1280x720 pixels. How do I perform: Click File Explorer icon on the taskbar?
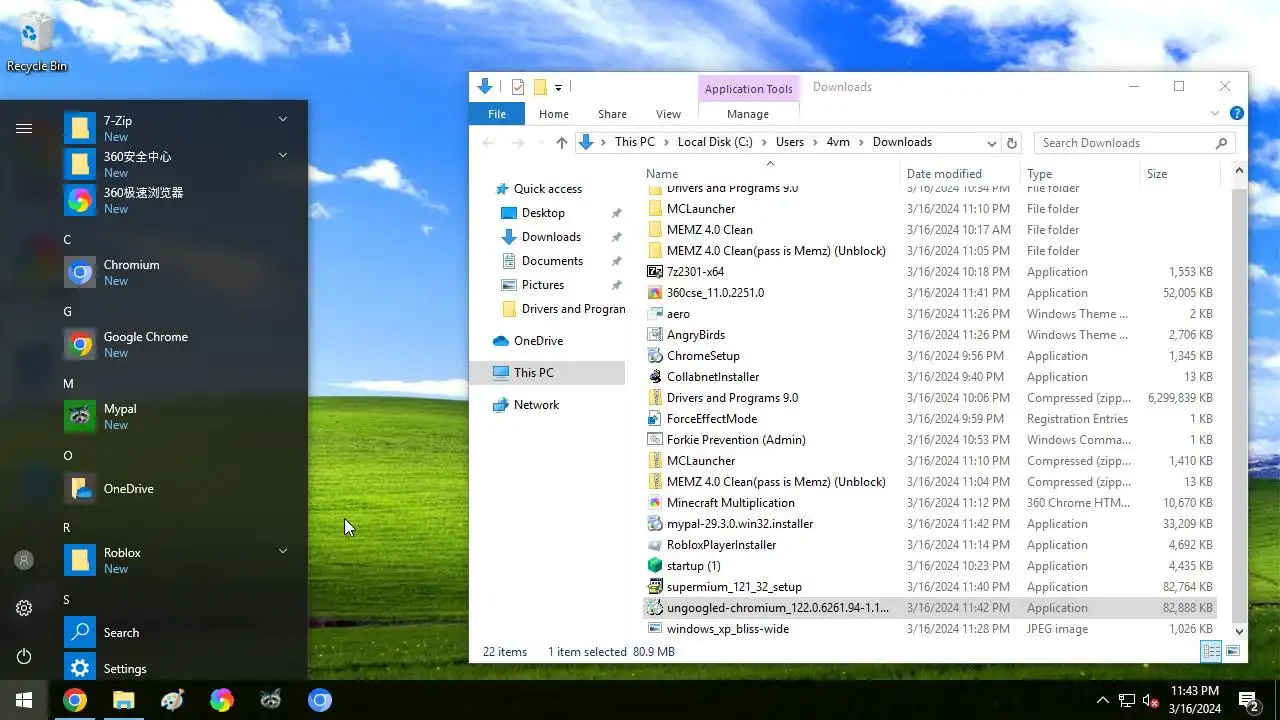click(x=124, y=700)
